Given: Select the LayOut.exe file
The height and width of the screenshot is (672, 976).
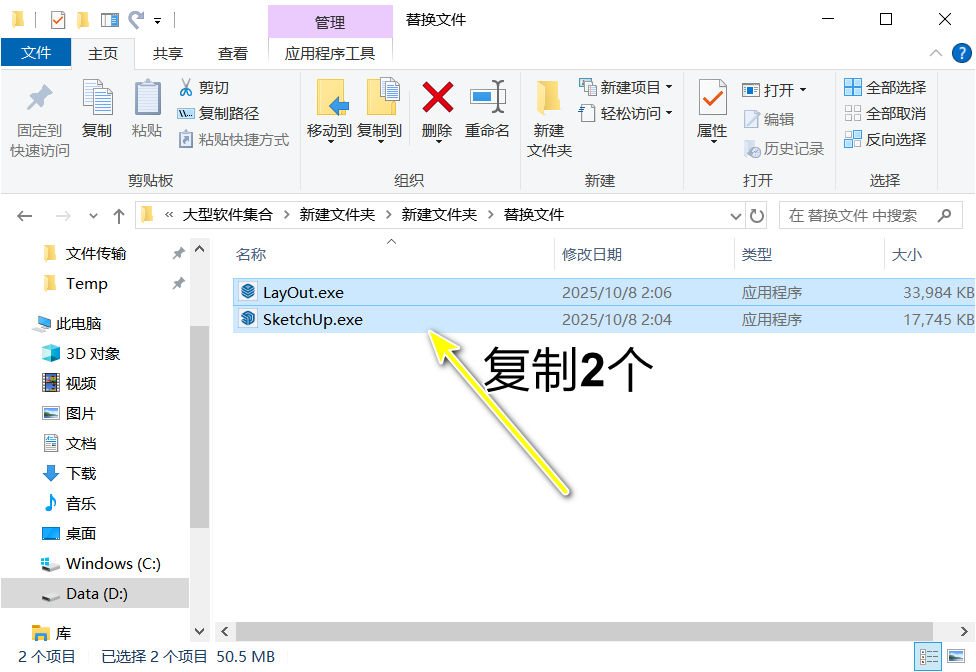Looking at the screenshot, I should (604, 292).
